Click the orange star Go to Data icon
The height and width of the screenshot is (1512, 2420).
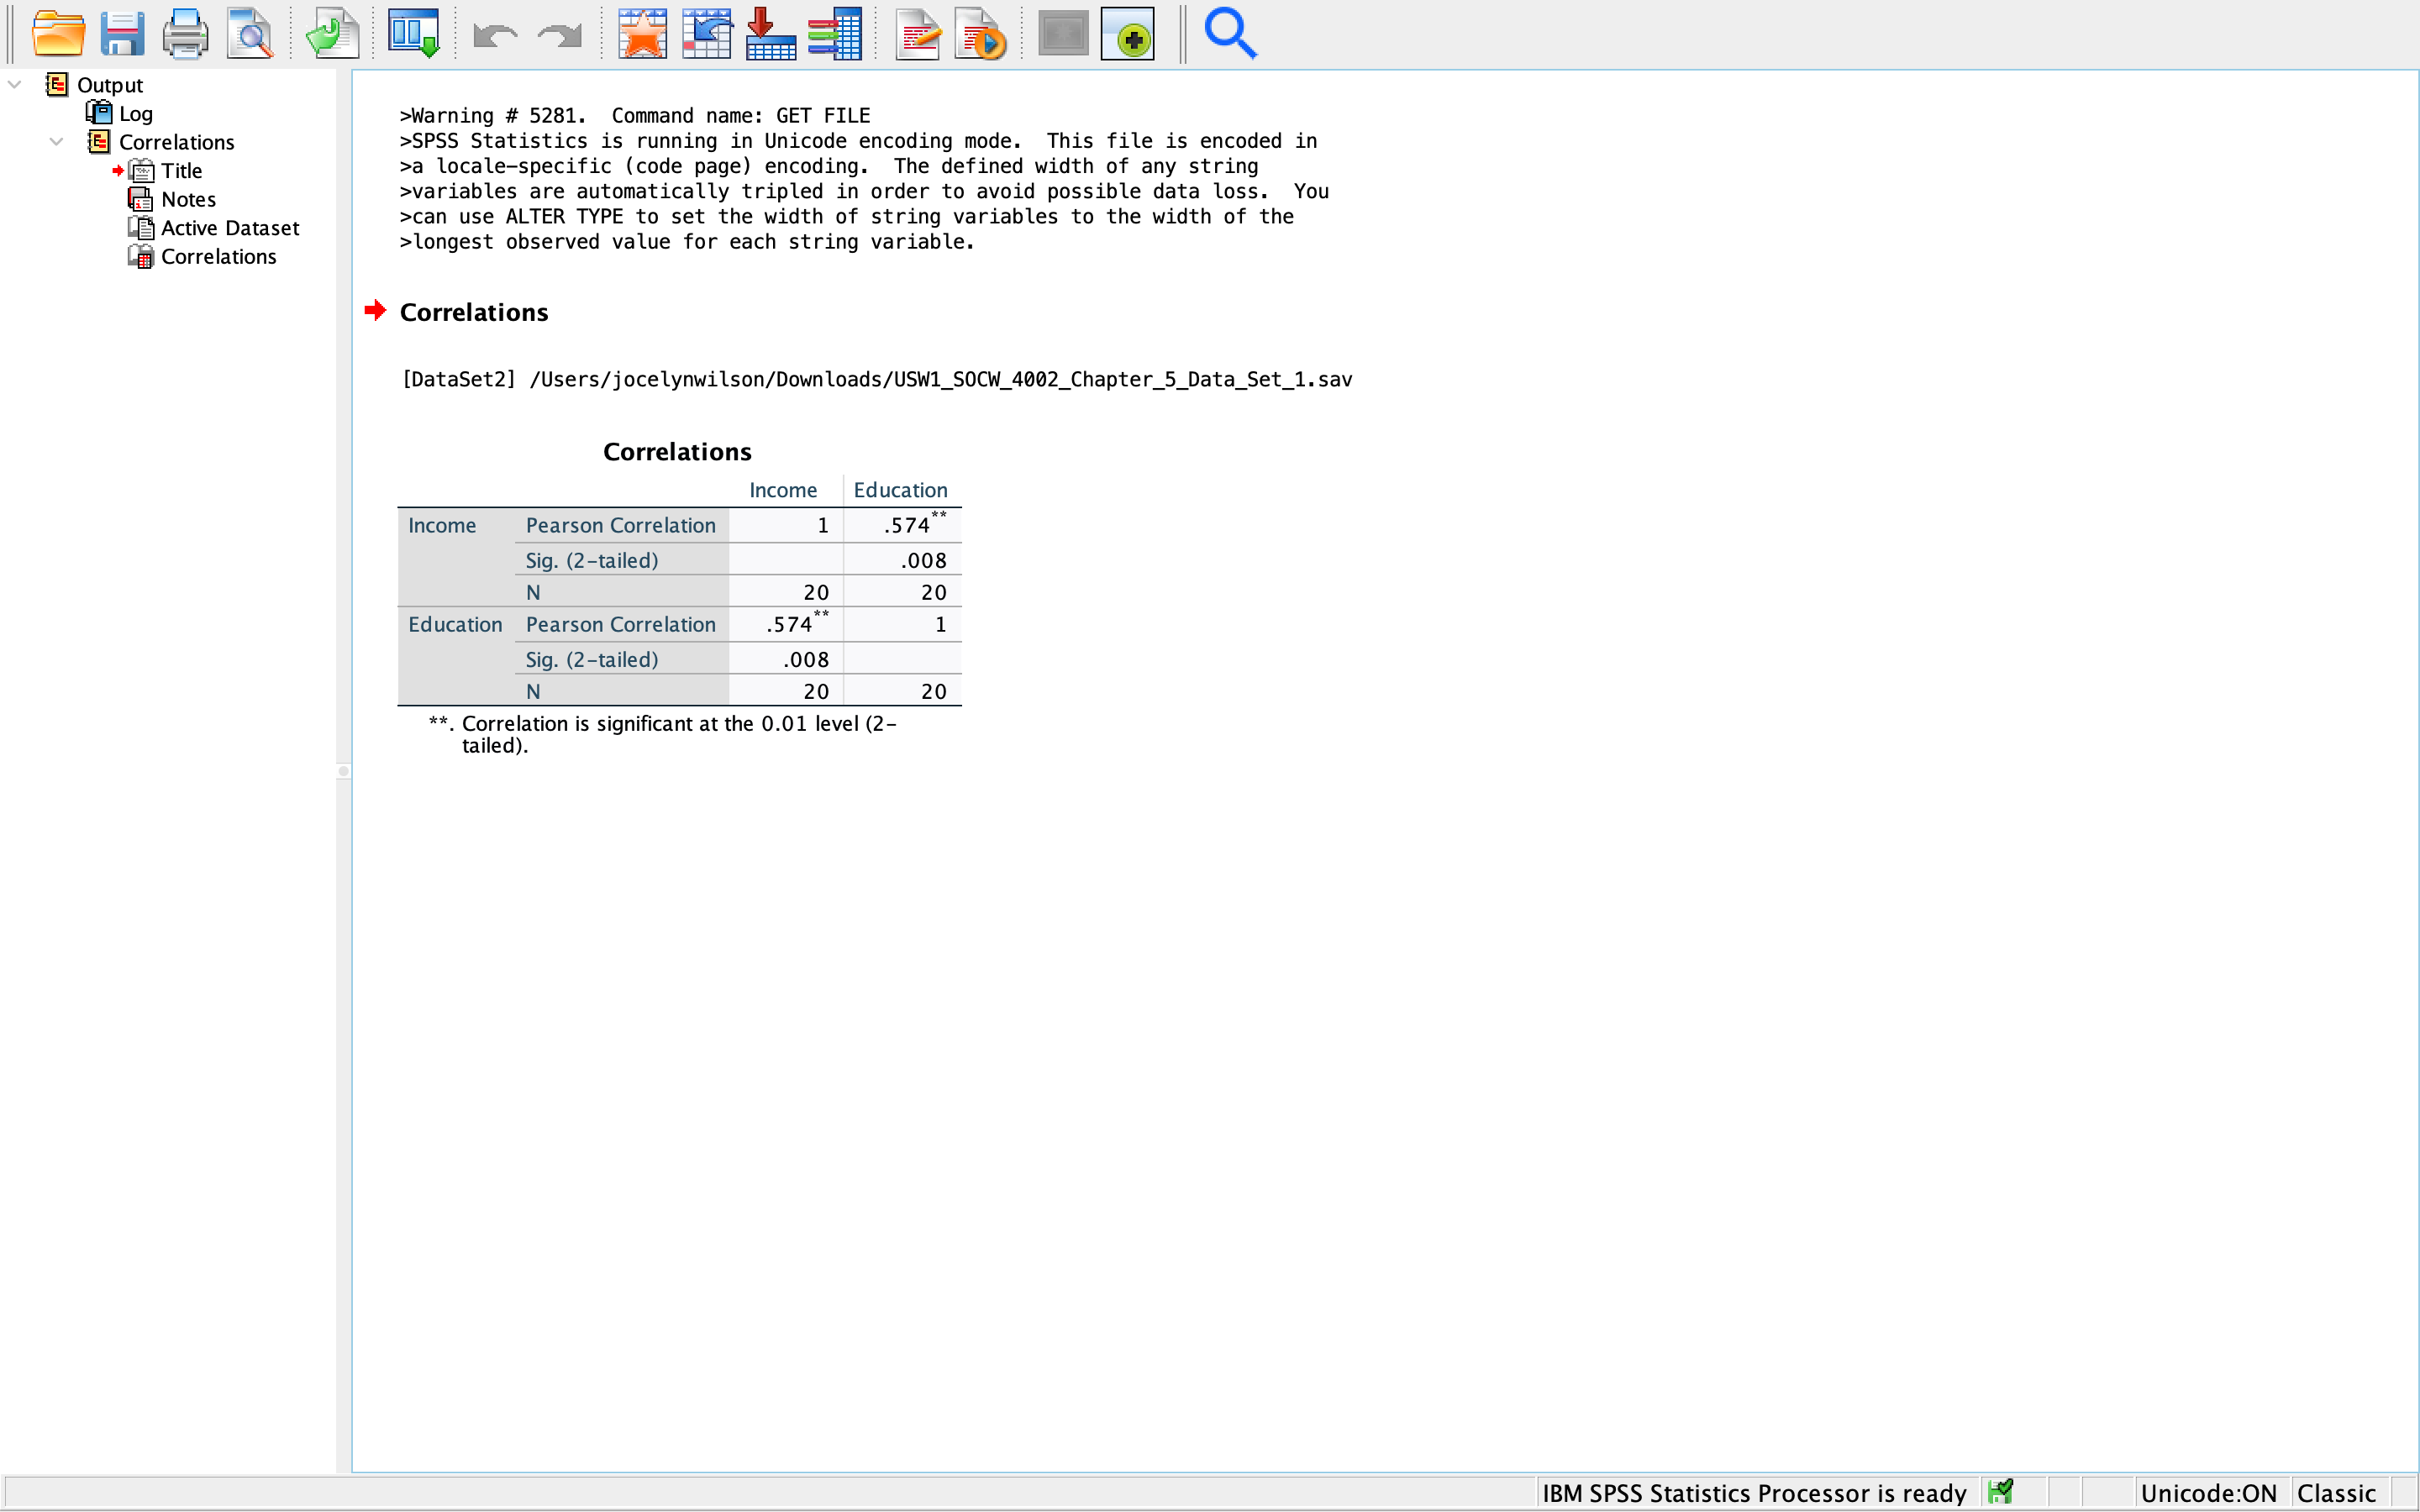click(642, 34)
